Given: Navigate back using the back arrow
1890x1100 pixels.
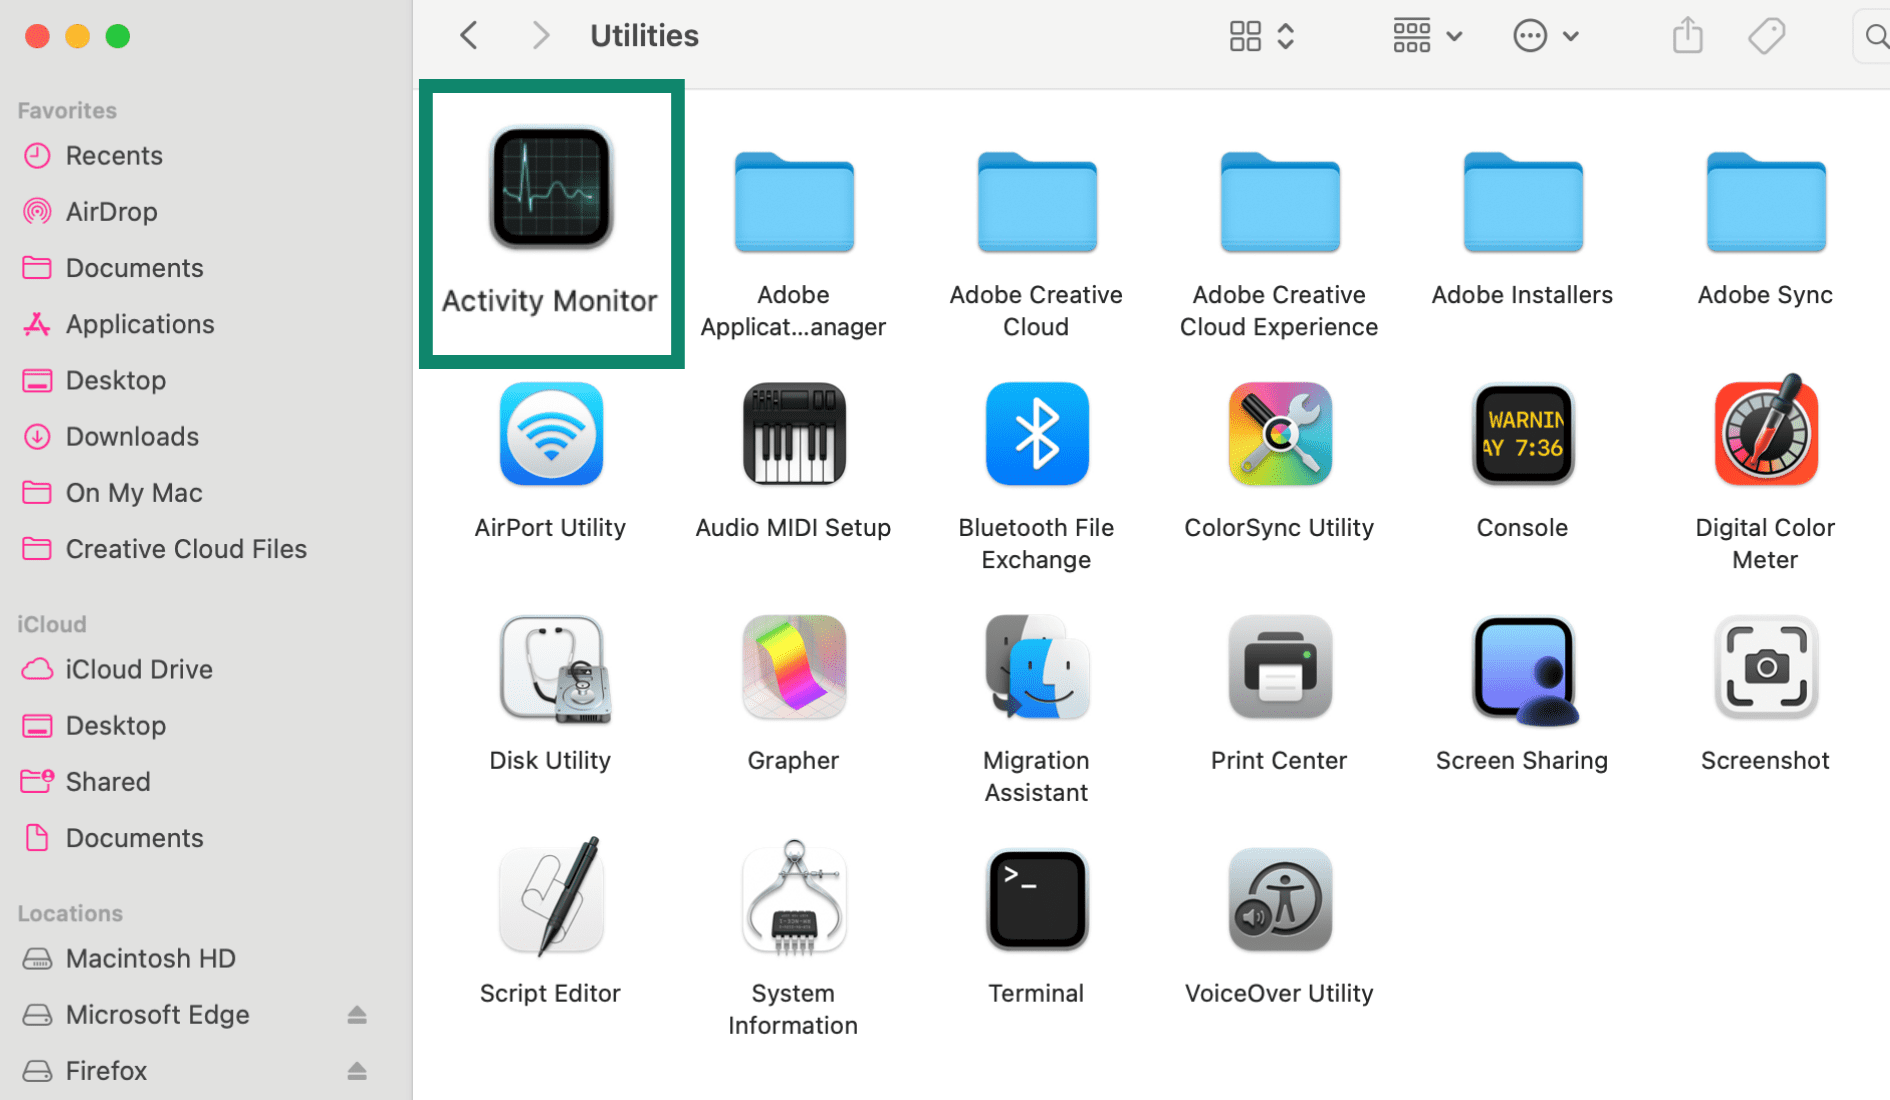Looking at the screenshot, I should [x=468, y=35].
